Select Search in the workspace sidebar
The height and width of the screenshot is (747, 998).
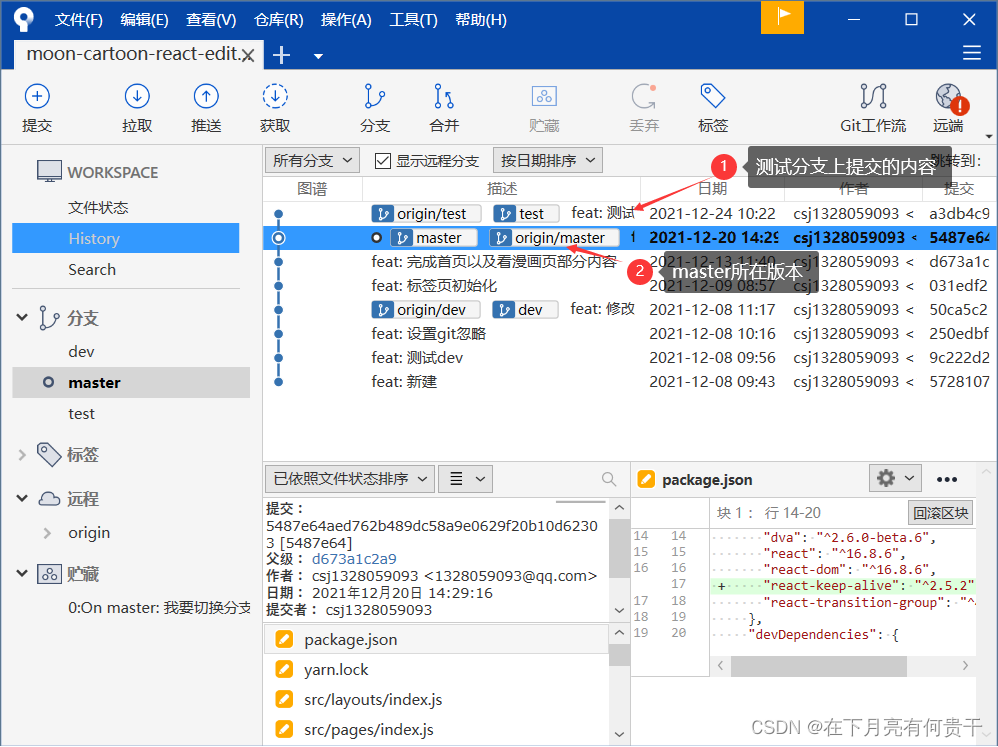[92, 269]
